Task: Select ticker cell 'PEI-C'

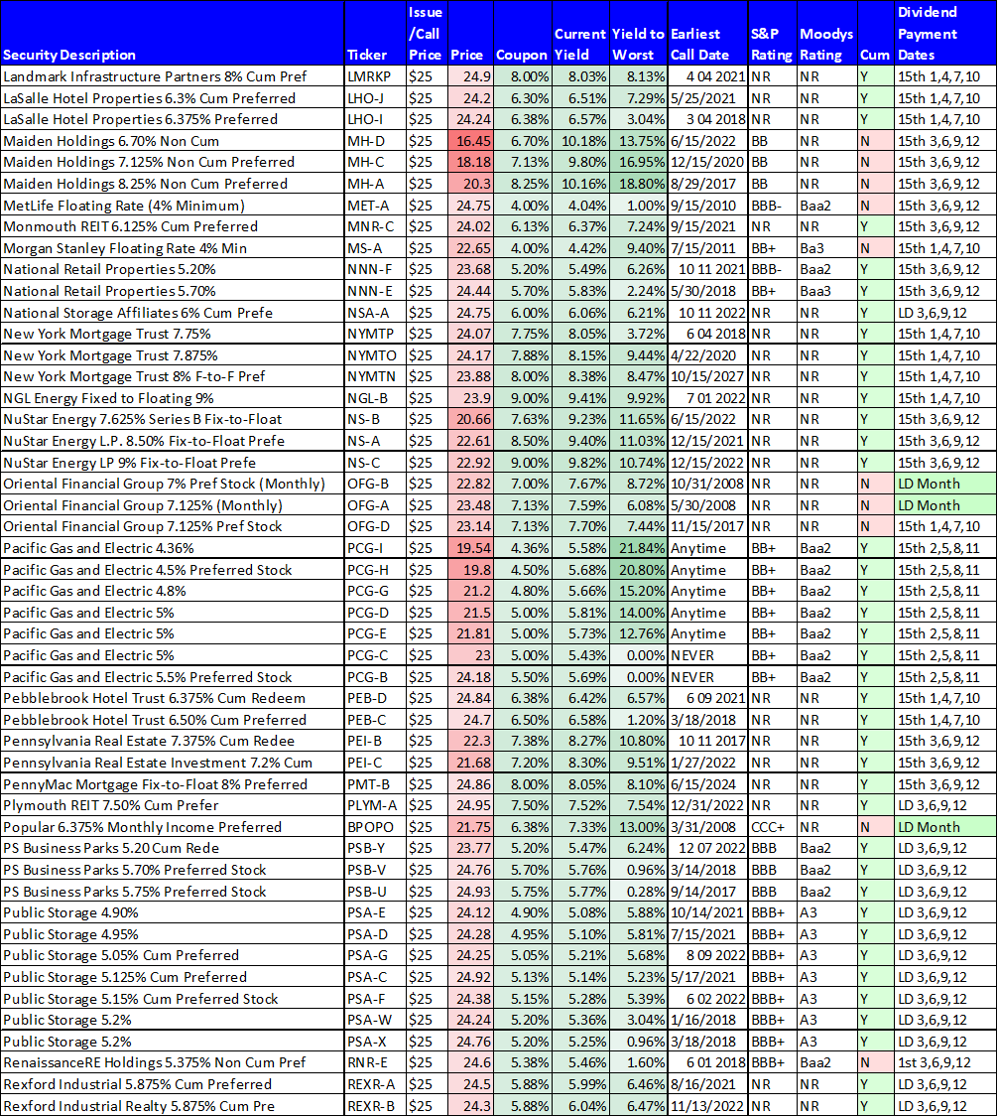Action: (x=375, y=762)
